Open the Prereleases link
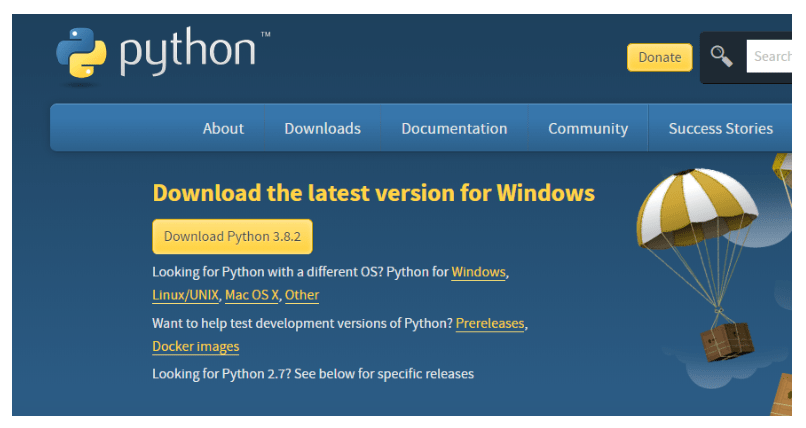 [x=490, y=323]
